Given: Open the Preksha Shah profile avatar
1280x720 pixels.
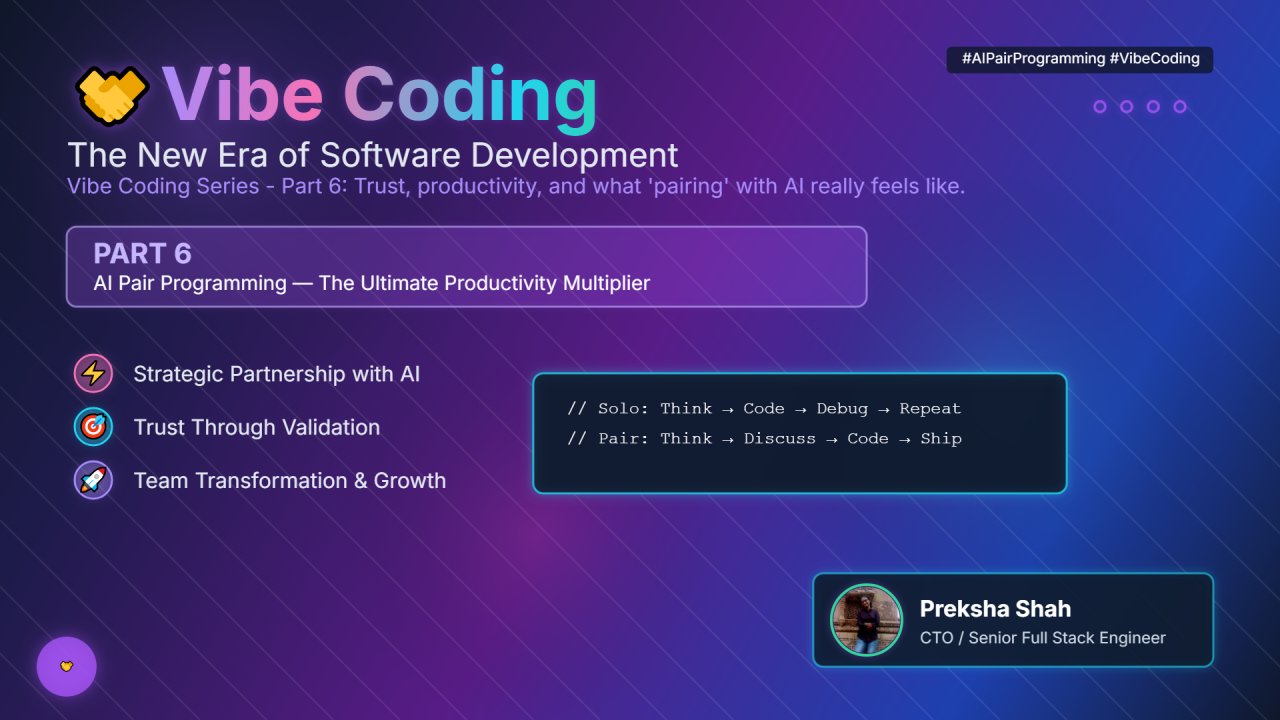Looking at the screenshot, I should pos(866,620).
